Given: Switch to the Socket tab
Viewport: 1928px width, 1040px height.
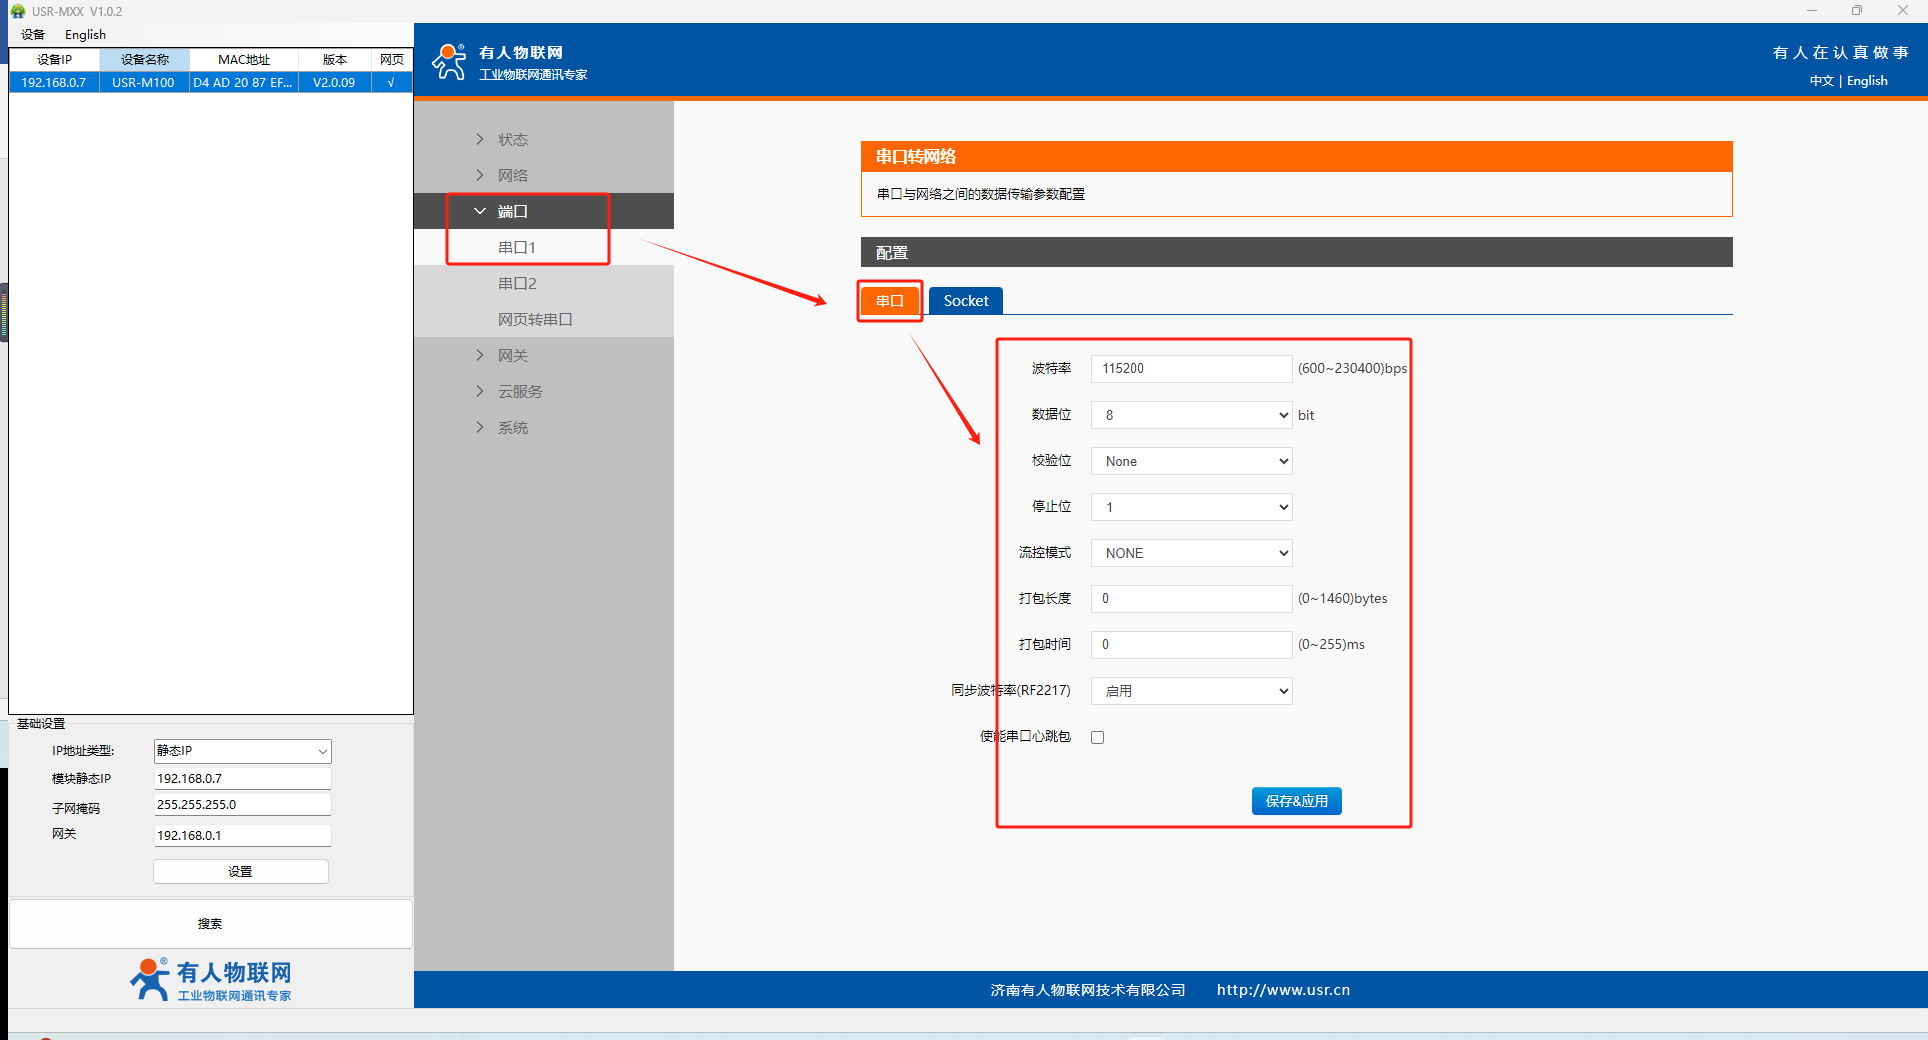Looking at the screenshot, I should point(965,301).
